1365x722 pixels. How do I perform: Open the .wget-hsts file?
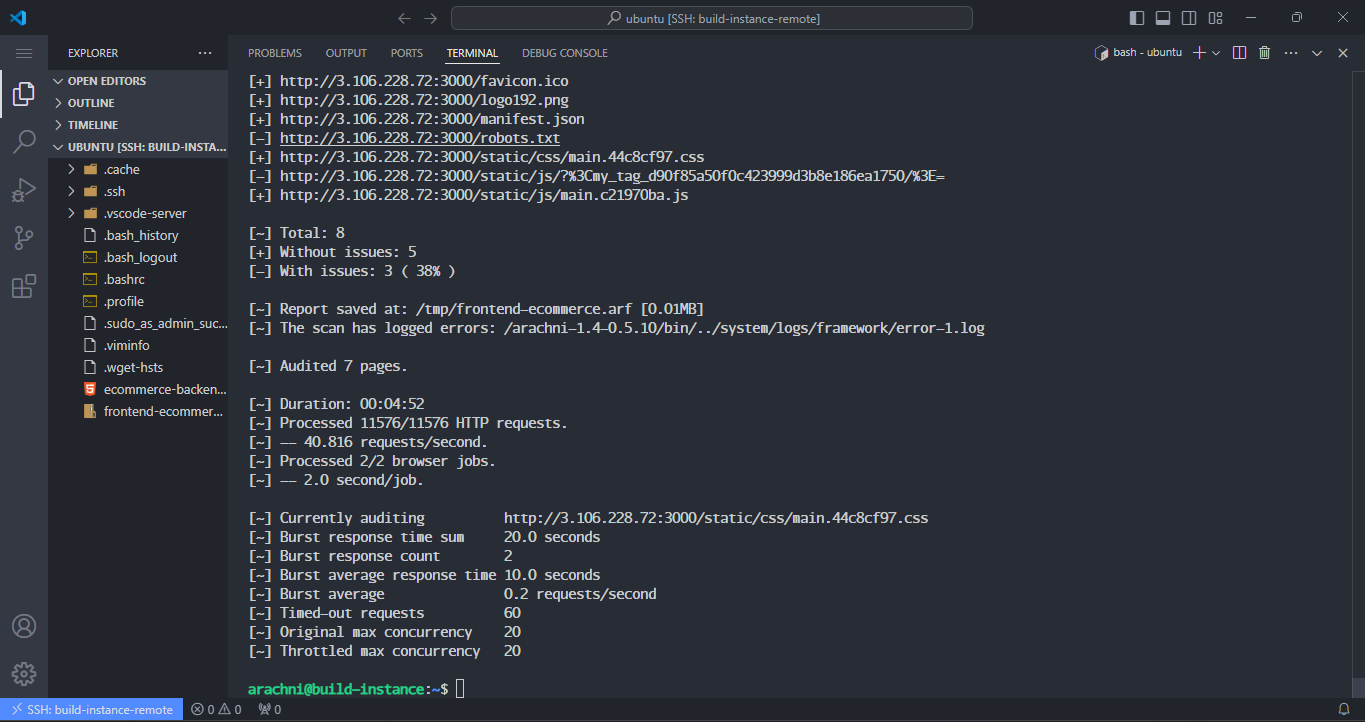coord(138,367)
